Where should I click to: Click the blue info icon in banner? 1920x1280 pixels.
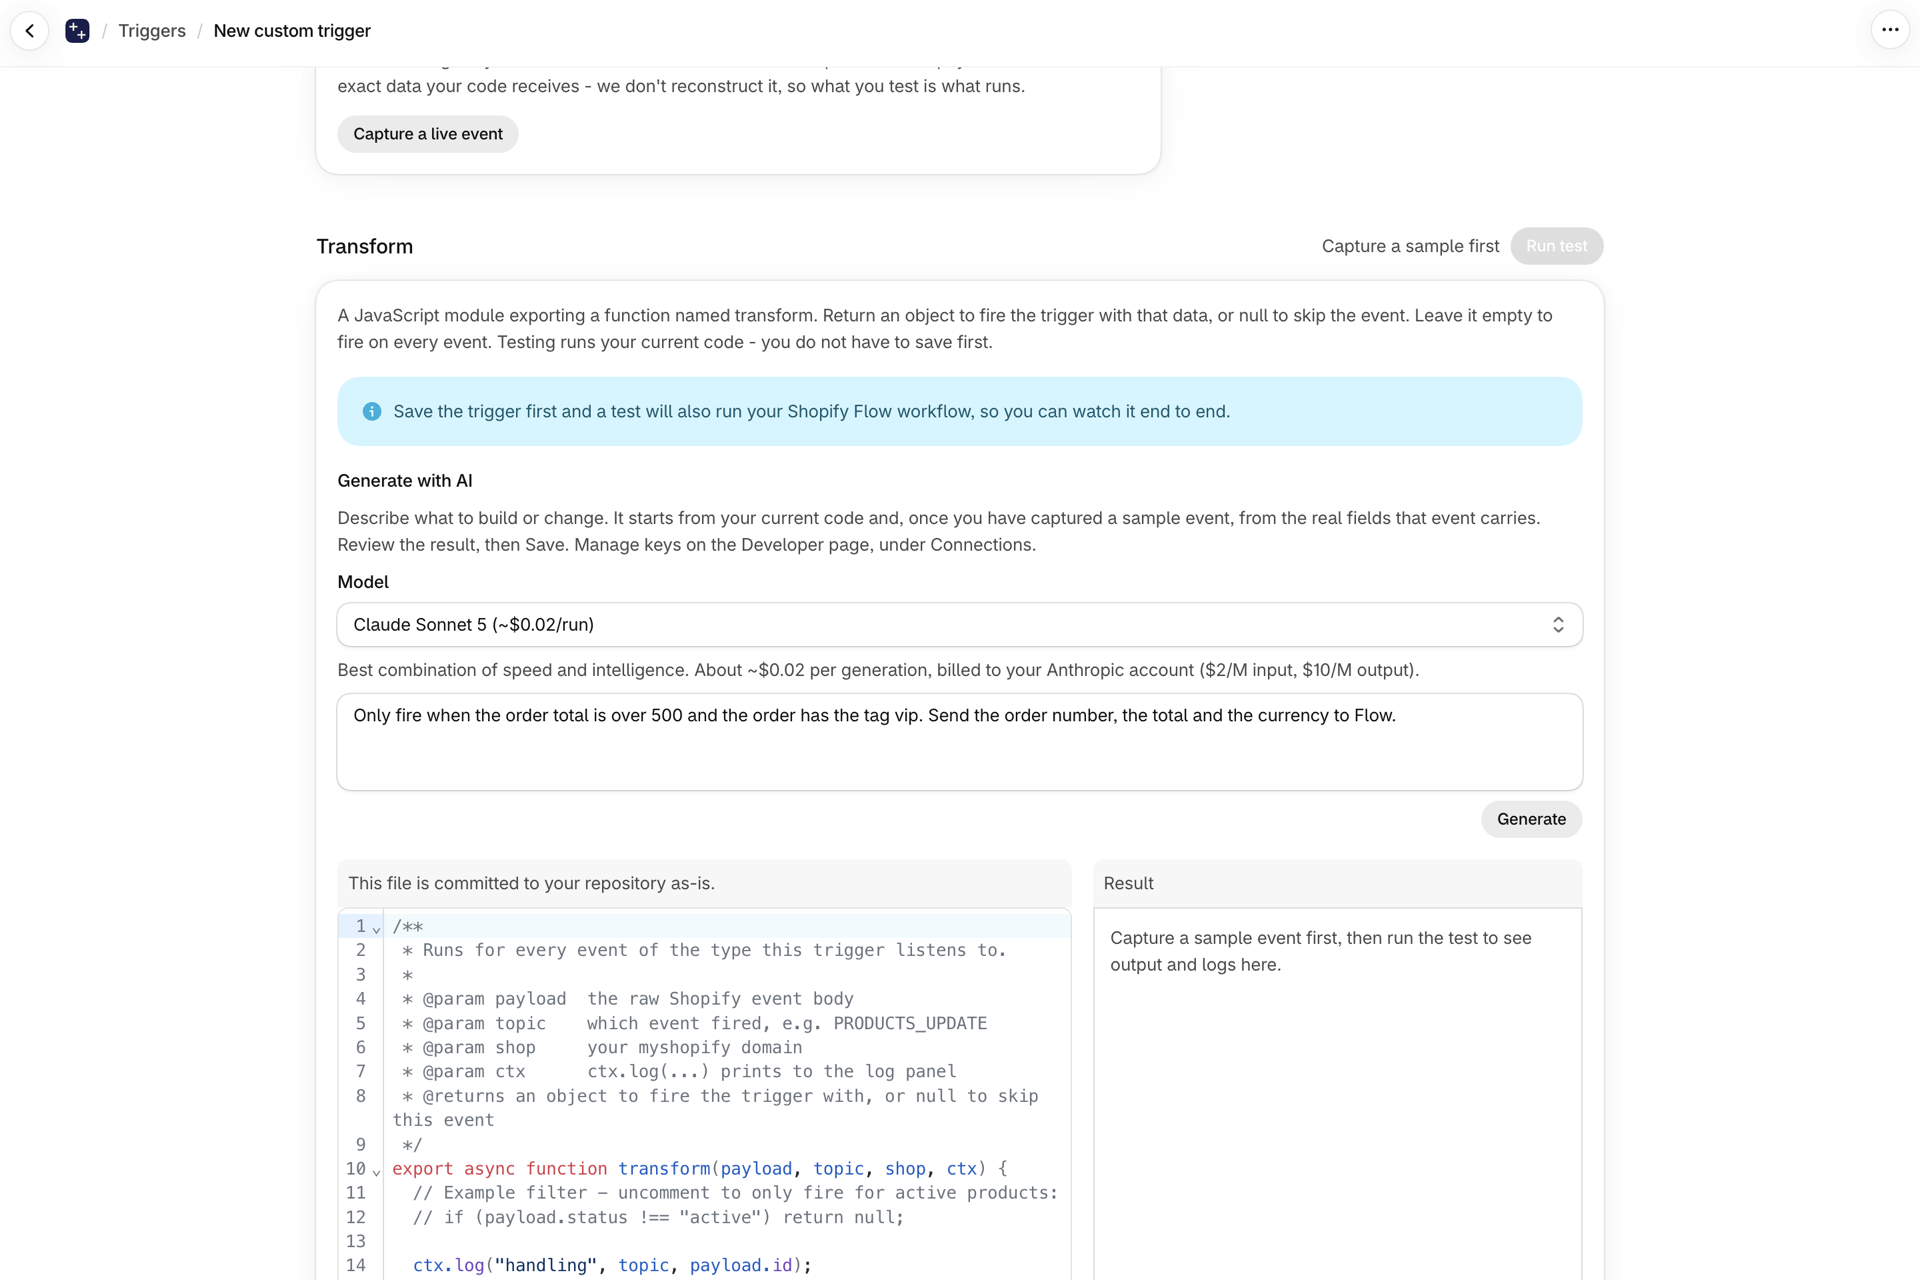(x=371, y=411)
